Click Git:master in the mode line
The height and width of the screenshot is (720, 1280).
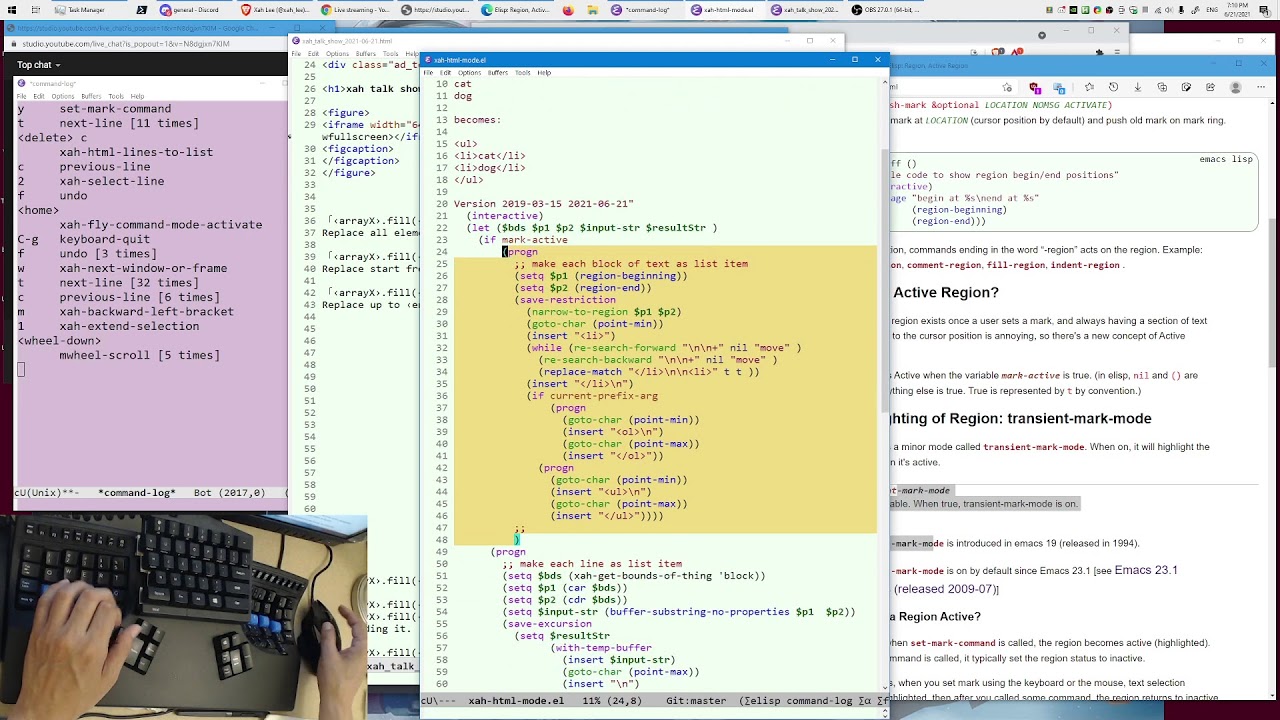(x=696, y=701)
